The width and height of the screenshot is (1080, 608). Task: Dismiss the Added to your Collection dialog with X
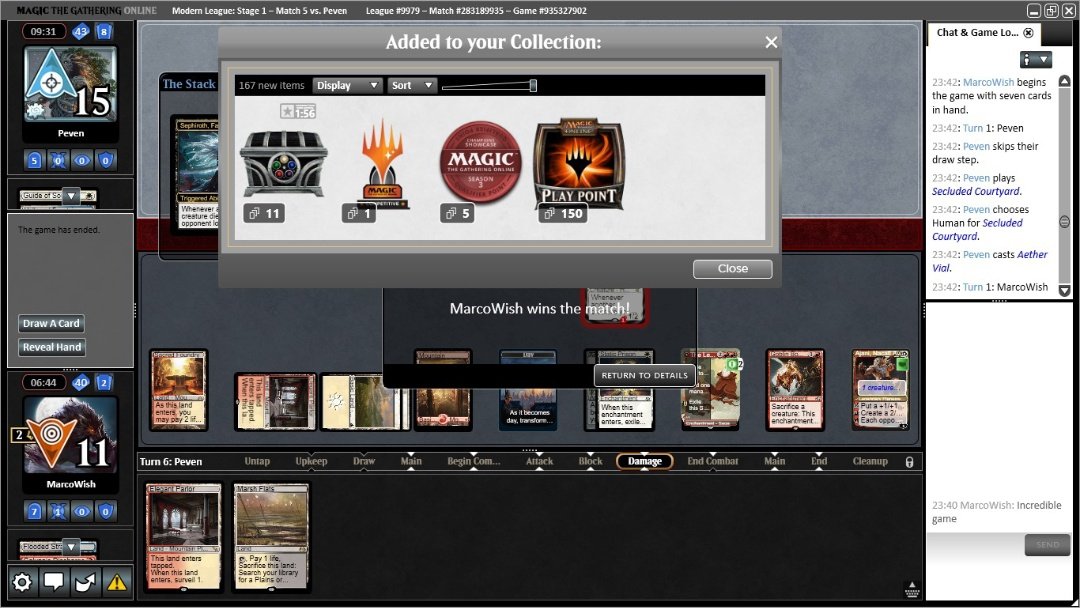pyautogui.click(x=771, y=42)
